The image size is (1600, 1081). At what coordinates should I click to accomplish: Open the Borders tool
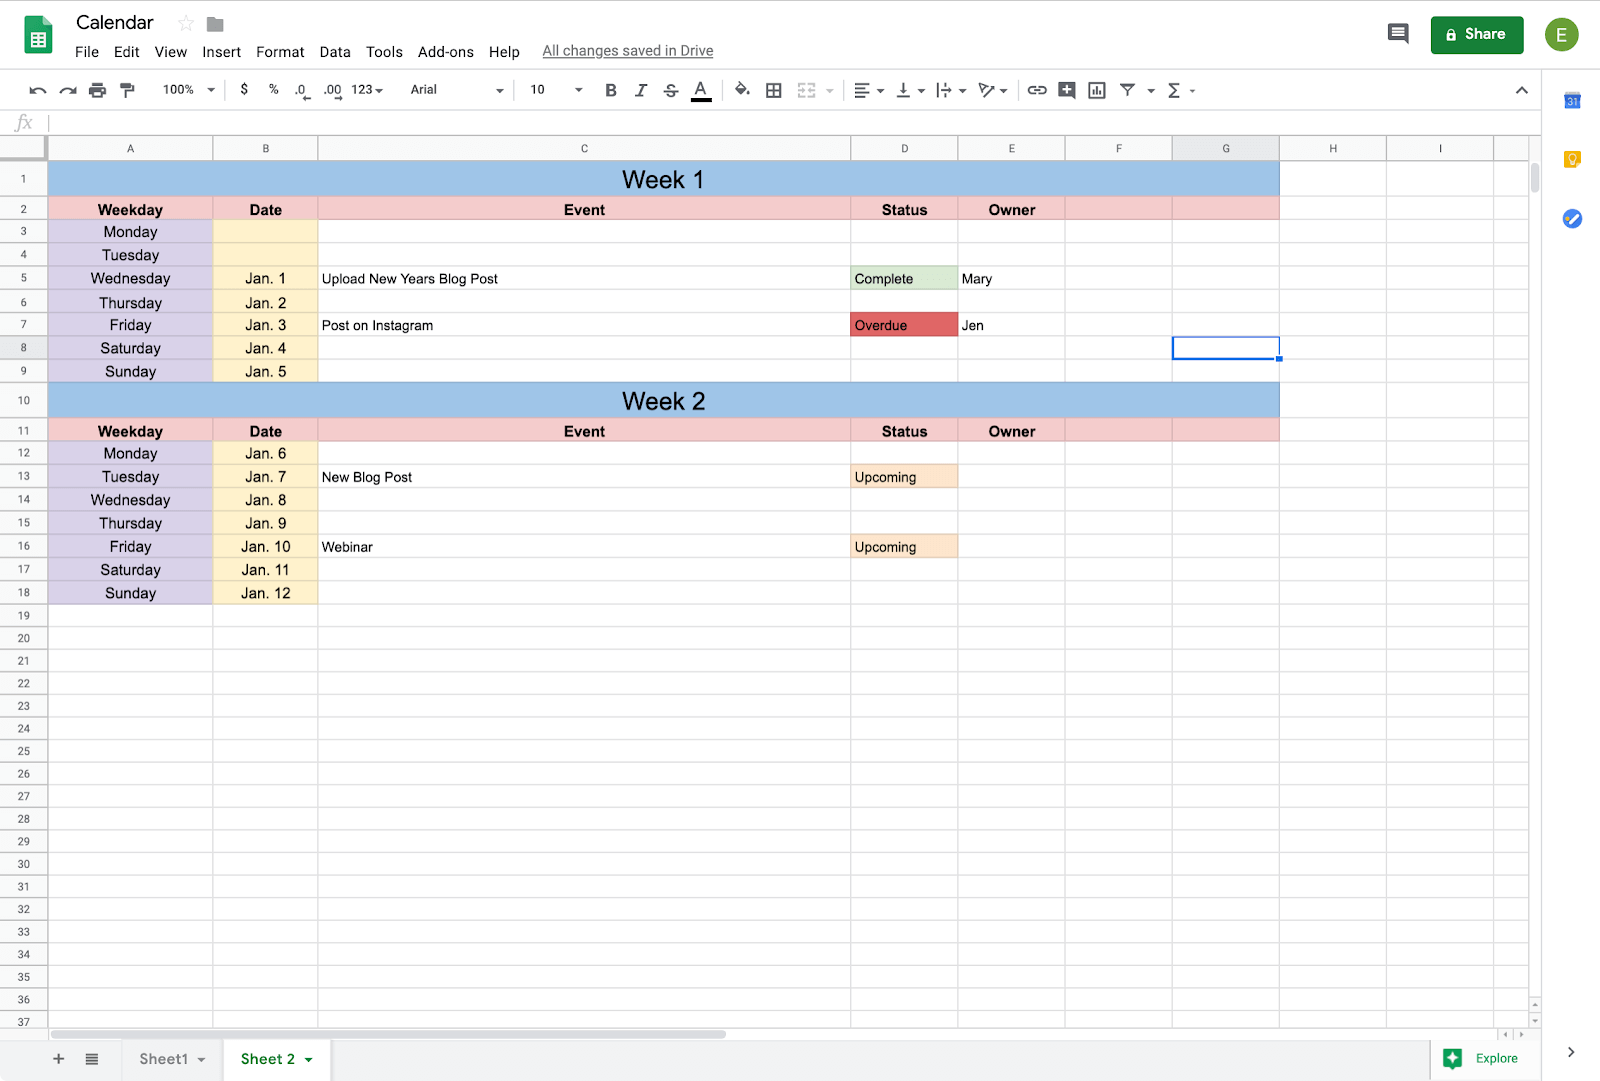tap(773, 90)
